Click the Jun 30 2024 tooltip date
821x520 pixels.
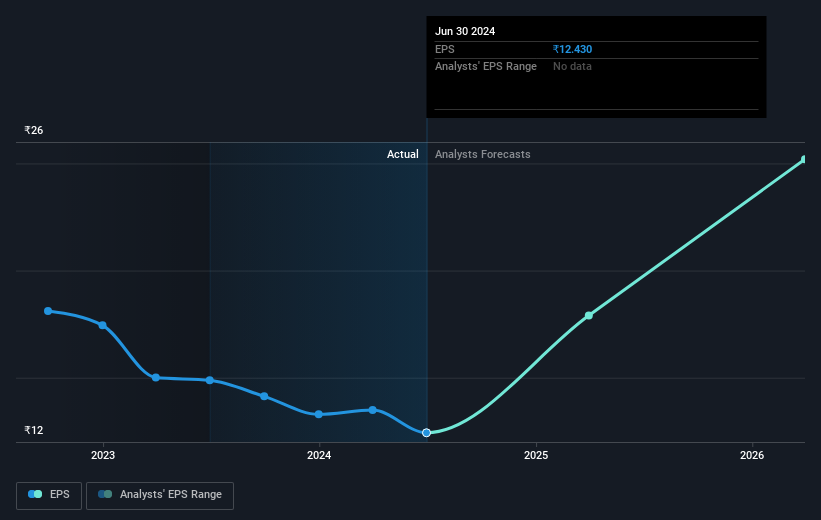point(465,31)
